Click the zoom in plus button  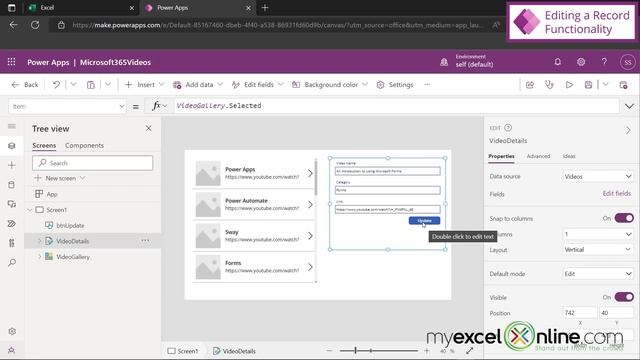coord(427,351)
